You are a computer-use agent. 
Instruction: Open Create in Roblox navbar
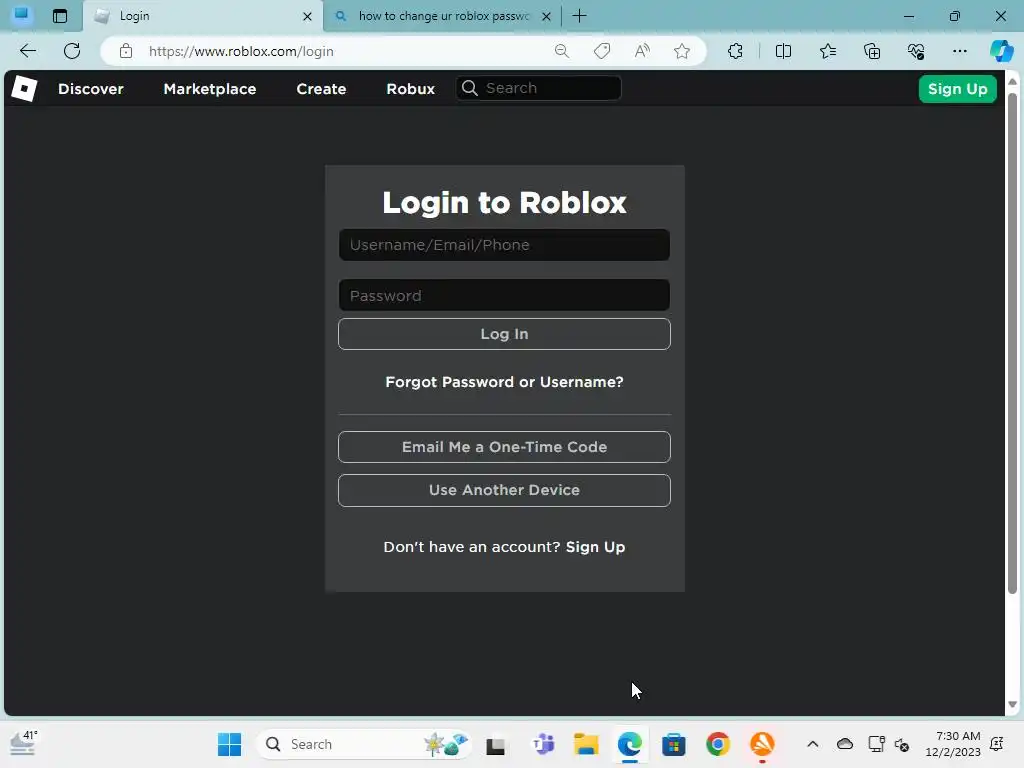[x=321, y=89]
